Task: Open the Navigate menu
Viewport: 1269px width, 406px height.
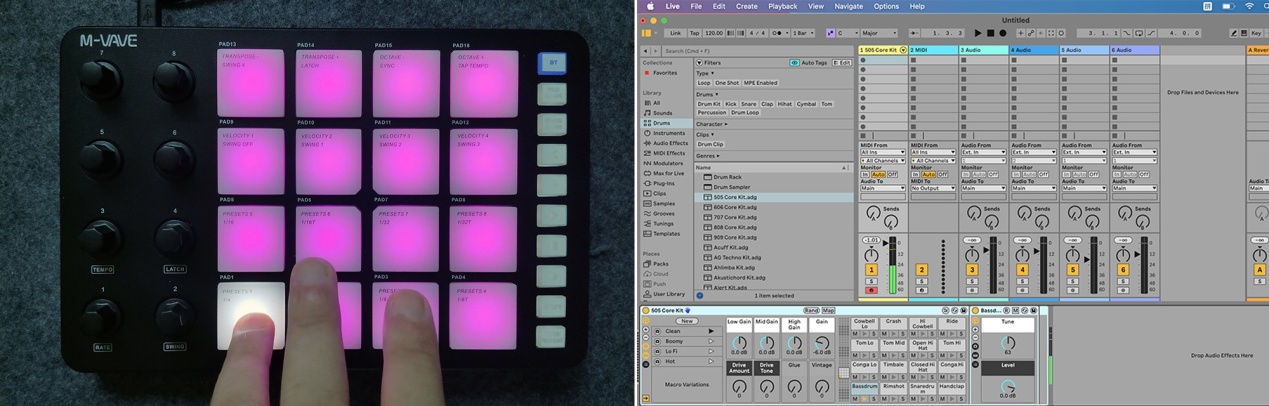Action: (x=848, y=6)
